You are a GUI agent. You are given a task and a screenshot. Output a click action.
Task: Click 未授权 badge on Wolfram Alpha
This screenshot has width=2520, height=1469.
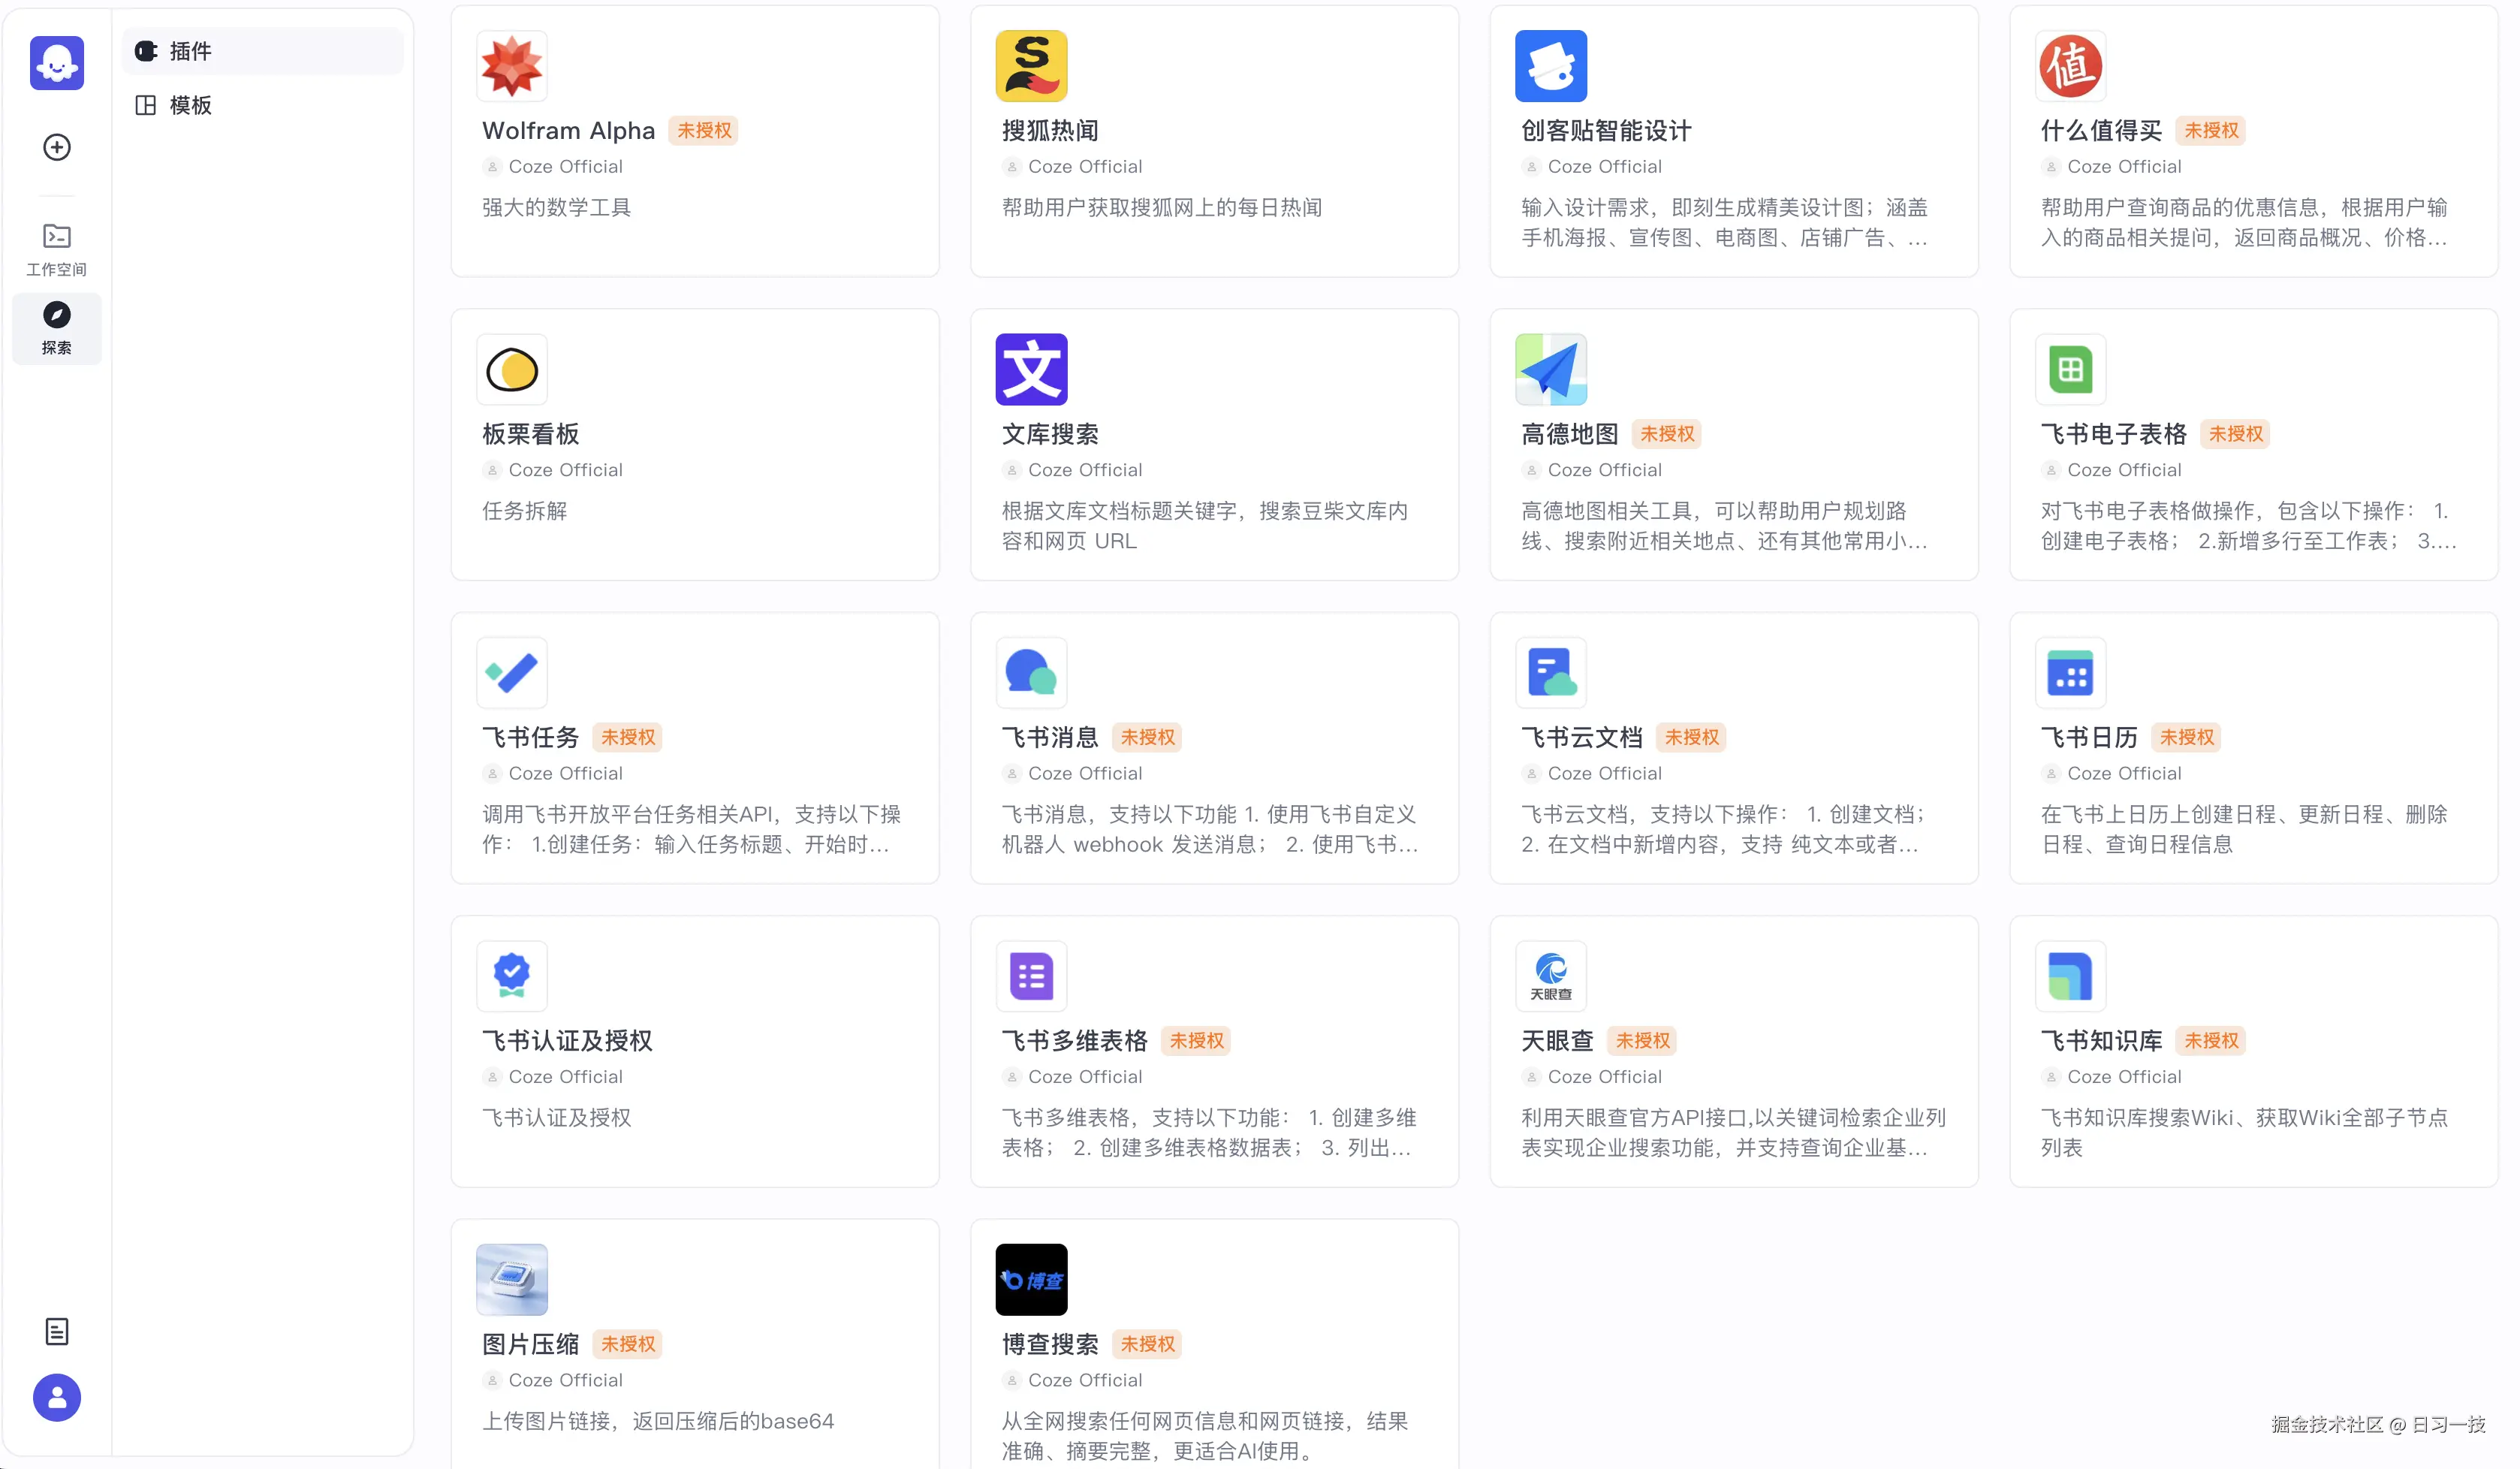[704, 131]
